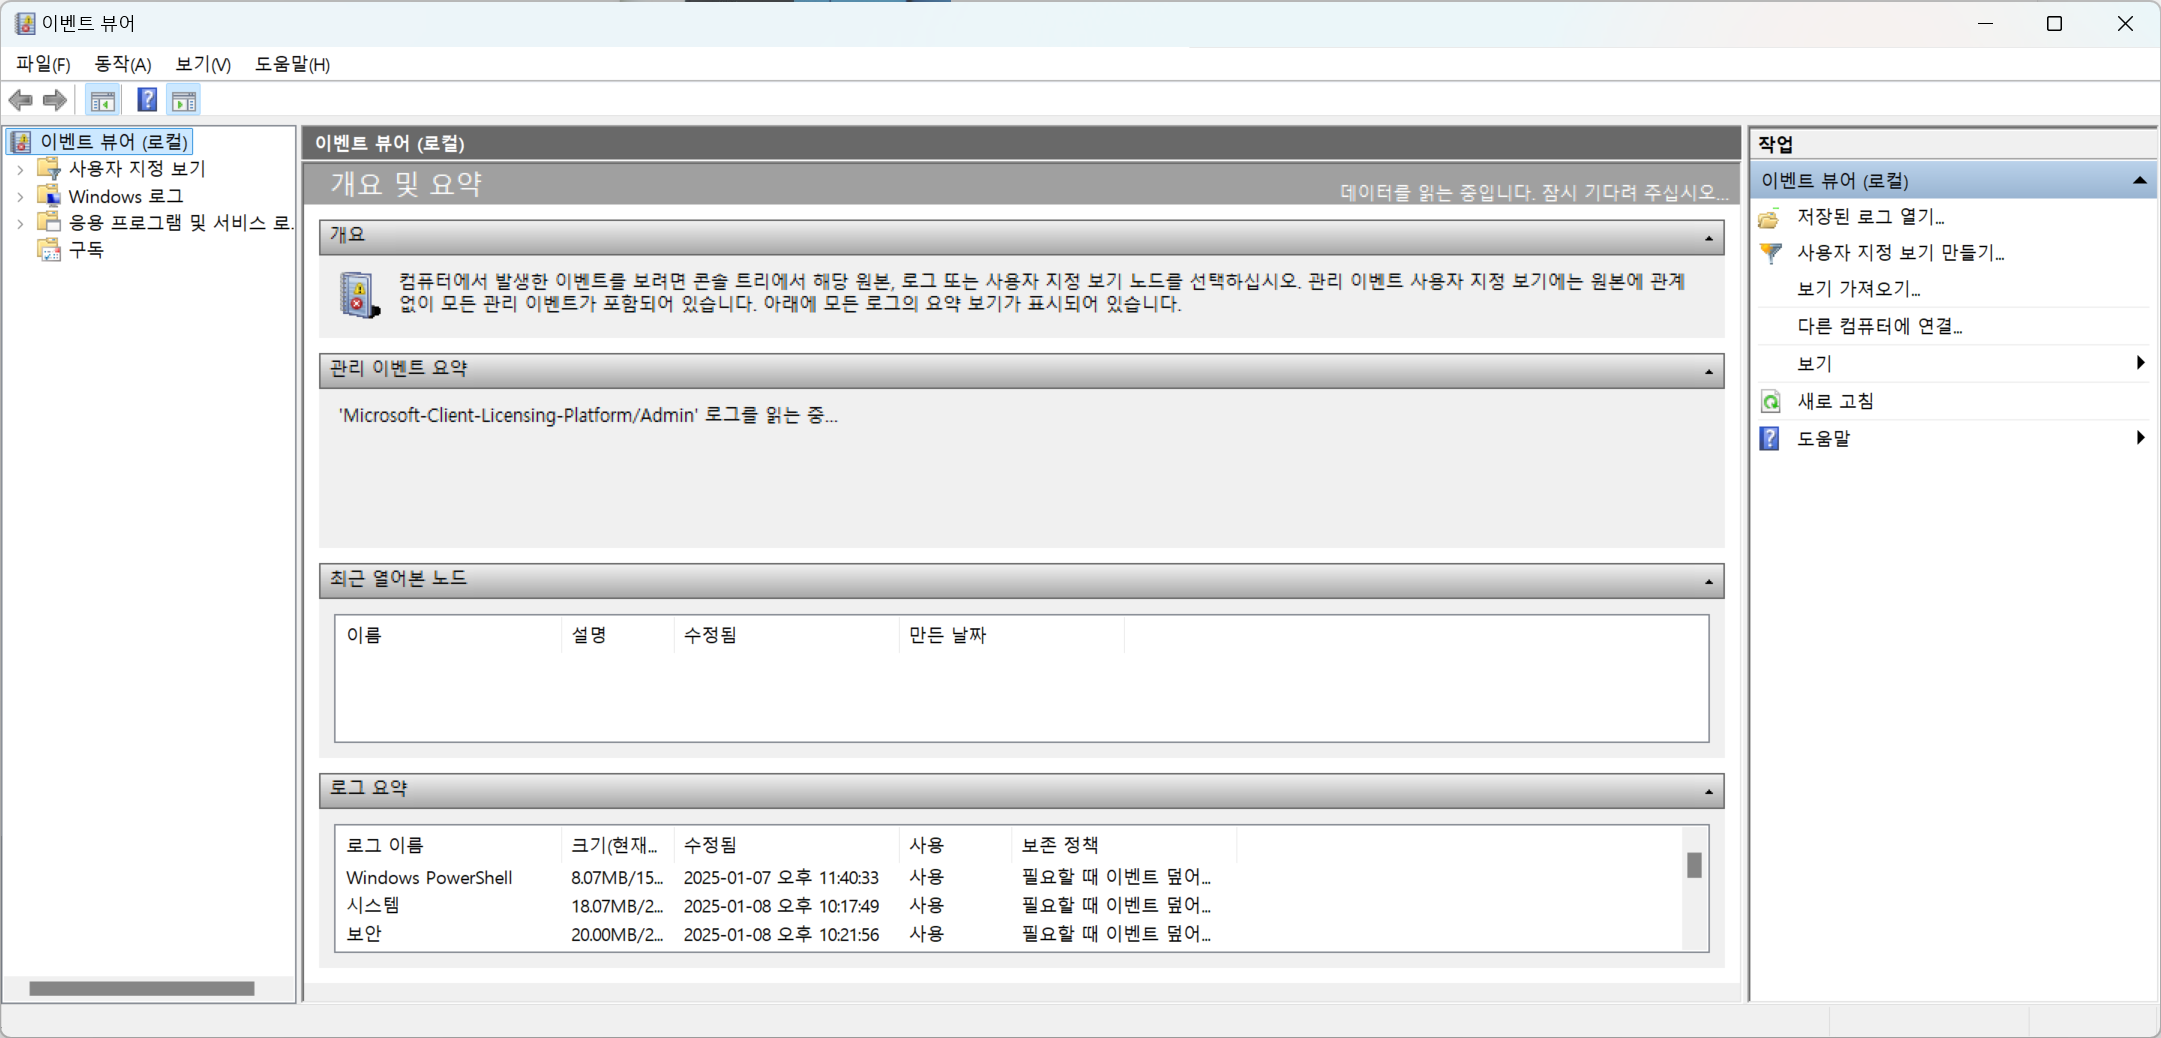Collapse the 관리 이벤트 요약 section
This screenshot has width=2161, height=1038.
click(1708, 372)
